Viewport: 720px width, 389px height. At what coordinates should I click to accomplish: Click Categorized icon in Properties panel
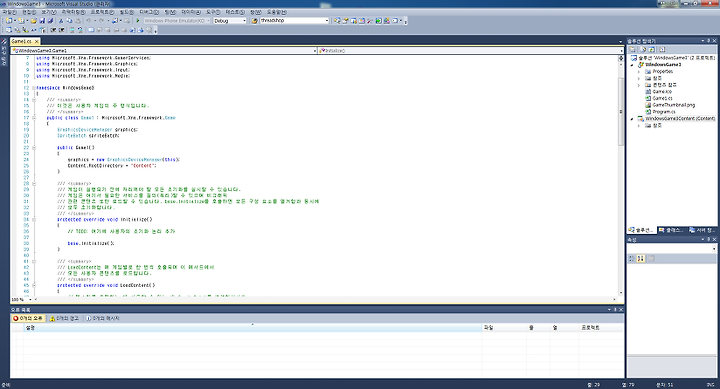632,259
